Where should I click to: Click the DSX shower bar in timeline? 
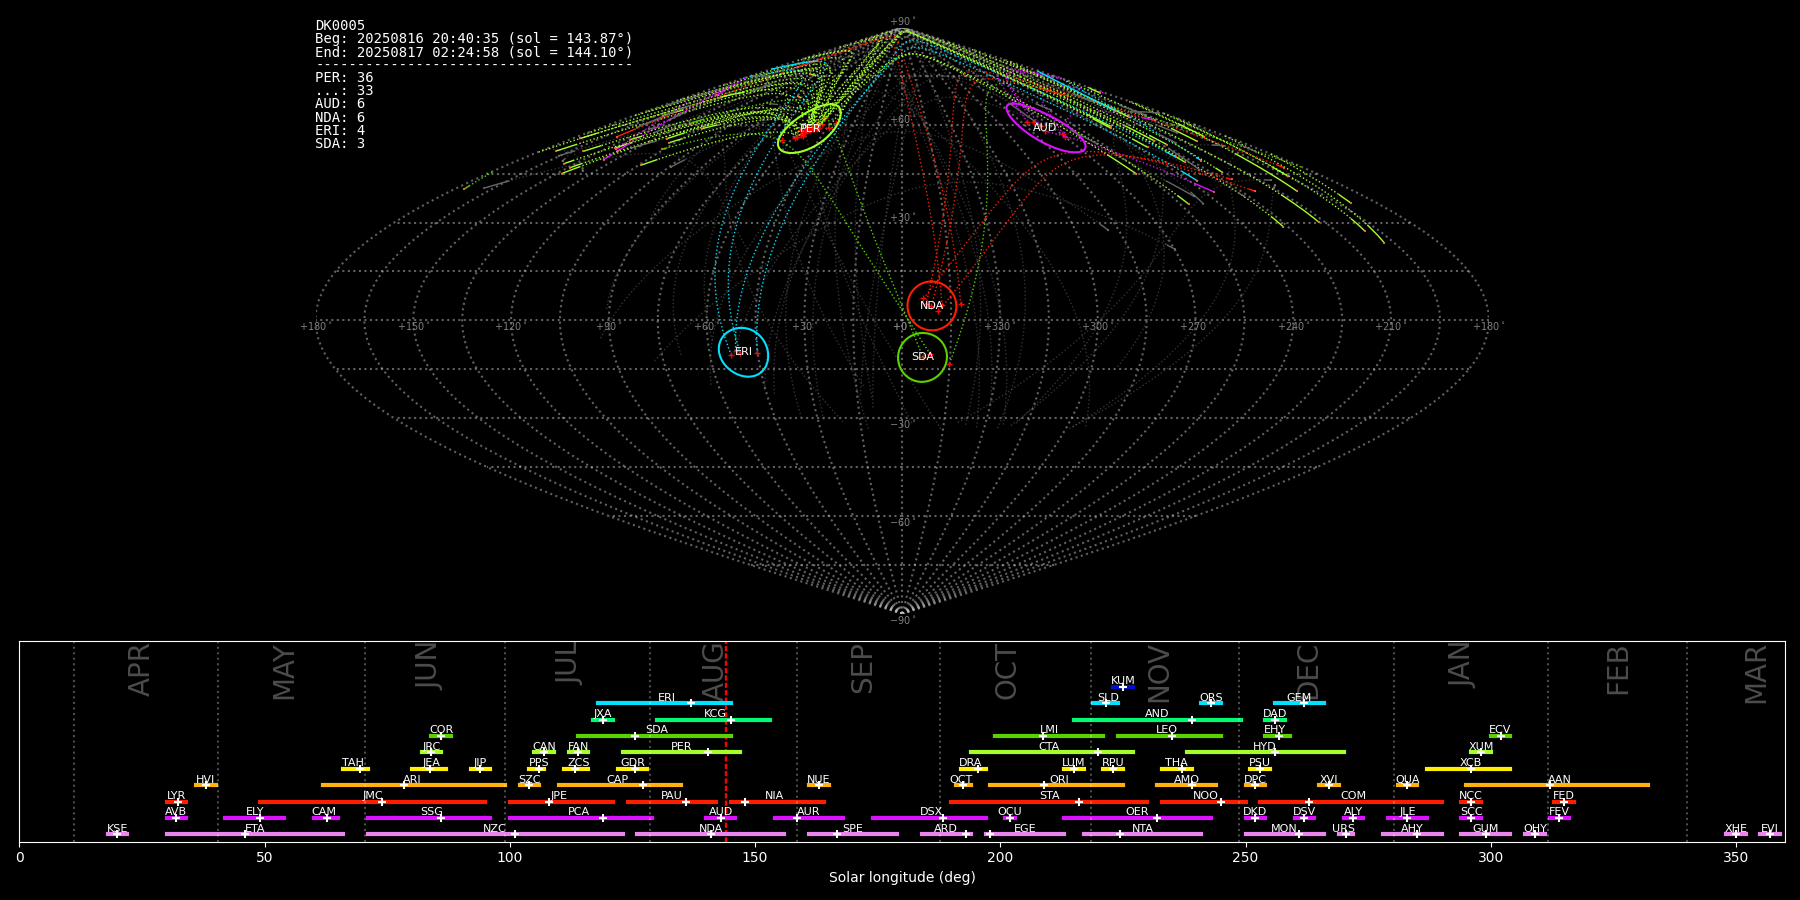pos(929,818)
